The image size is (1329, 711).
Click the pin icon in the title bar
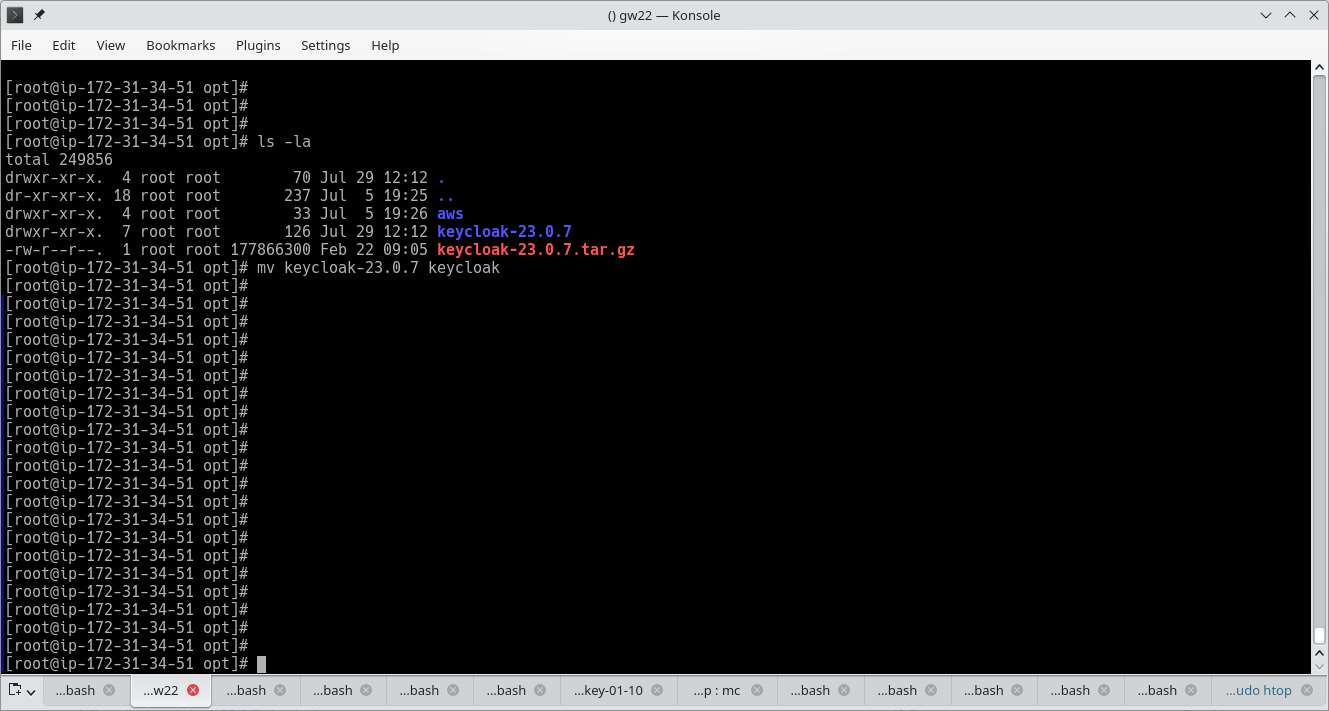coord(38,15)
